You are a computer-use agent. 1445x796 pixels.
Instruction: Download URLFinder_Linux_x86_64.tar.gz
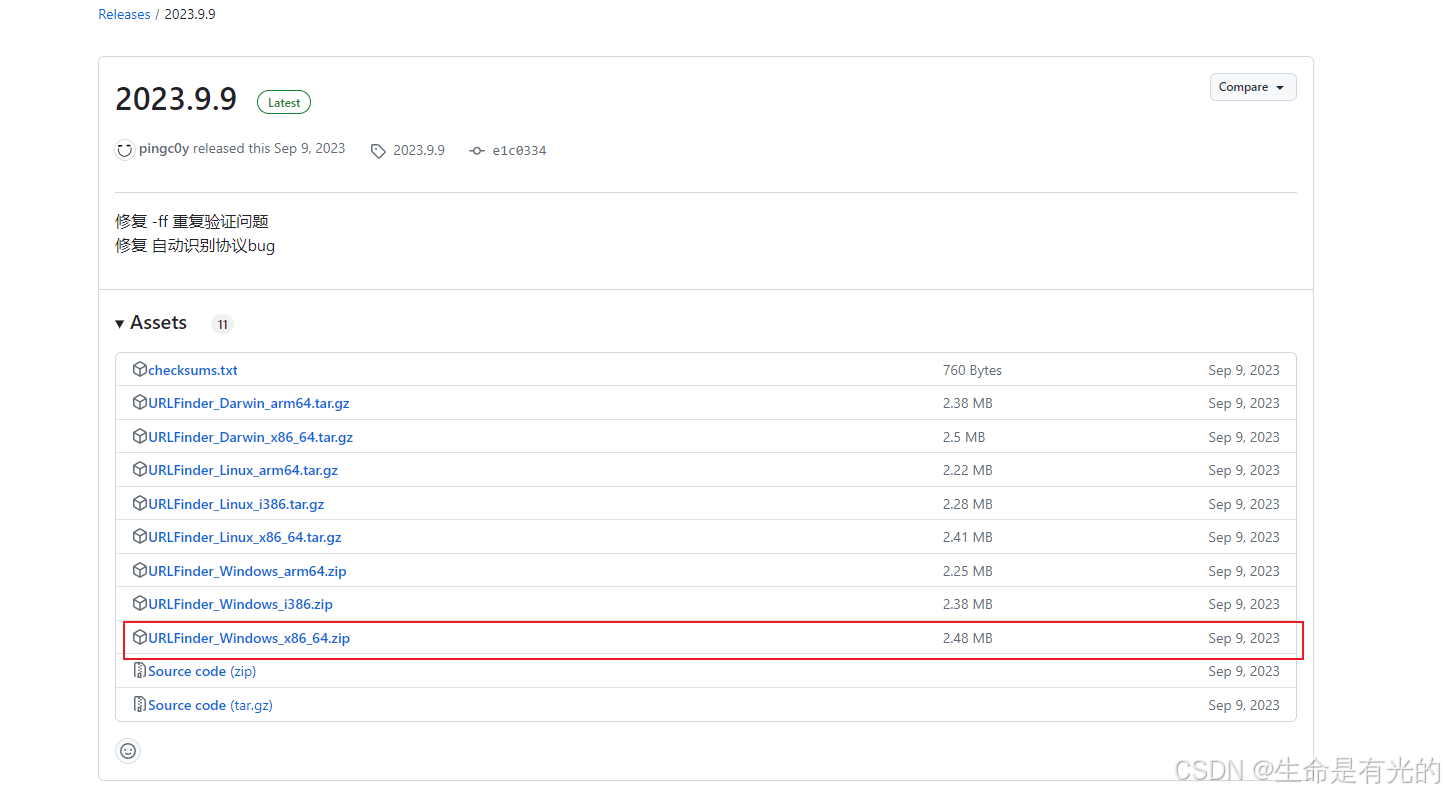pyautogui.click(x=244, y=537)
